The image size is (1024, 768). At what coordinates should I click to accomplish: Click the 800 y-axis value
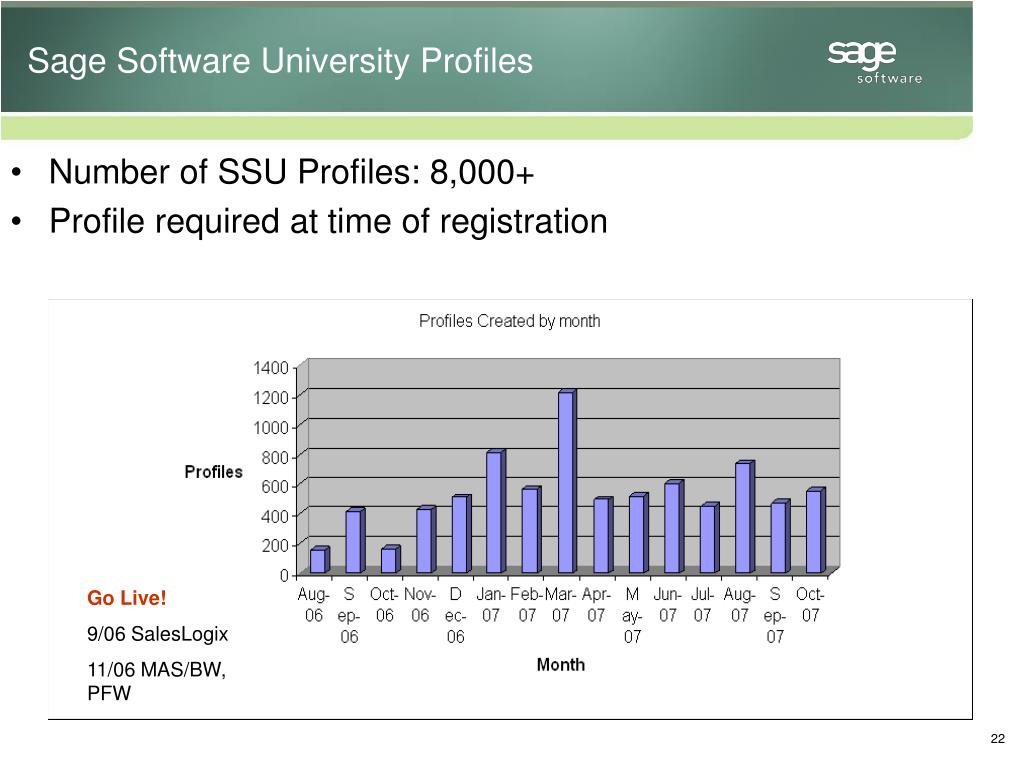click(x=275, y=457)
